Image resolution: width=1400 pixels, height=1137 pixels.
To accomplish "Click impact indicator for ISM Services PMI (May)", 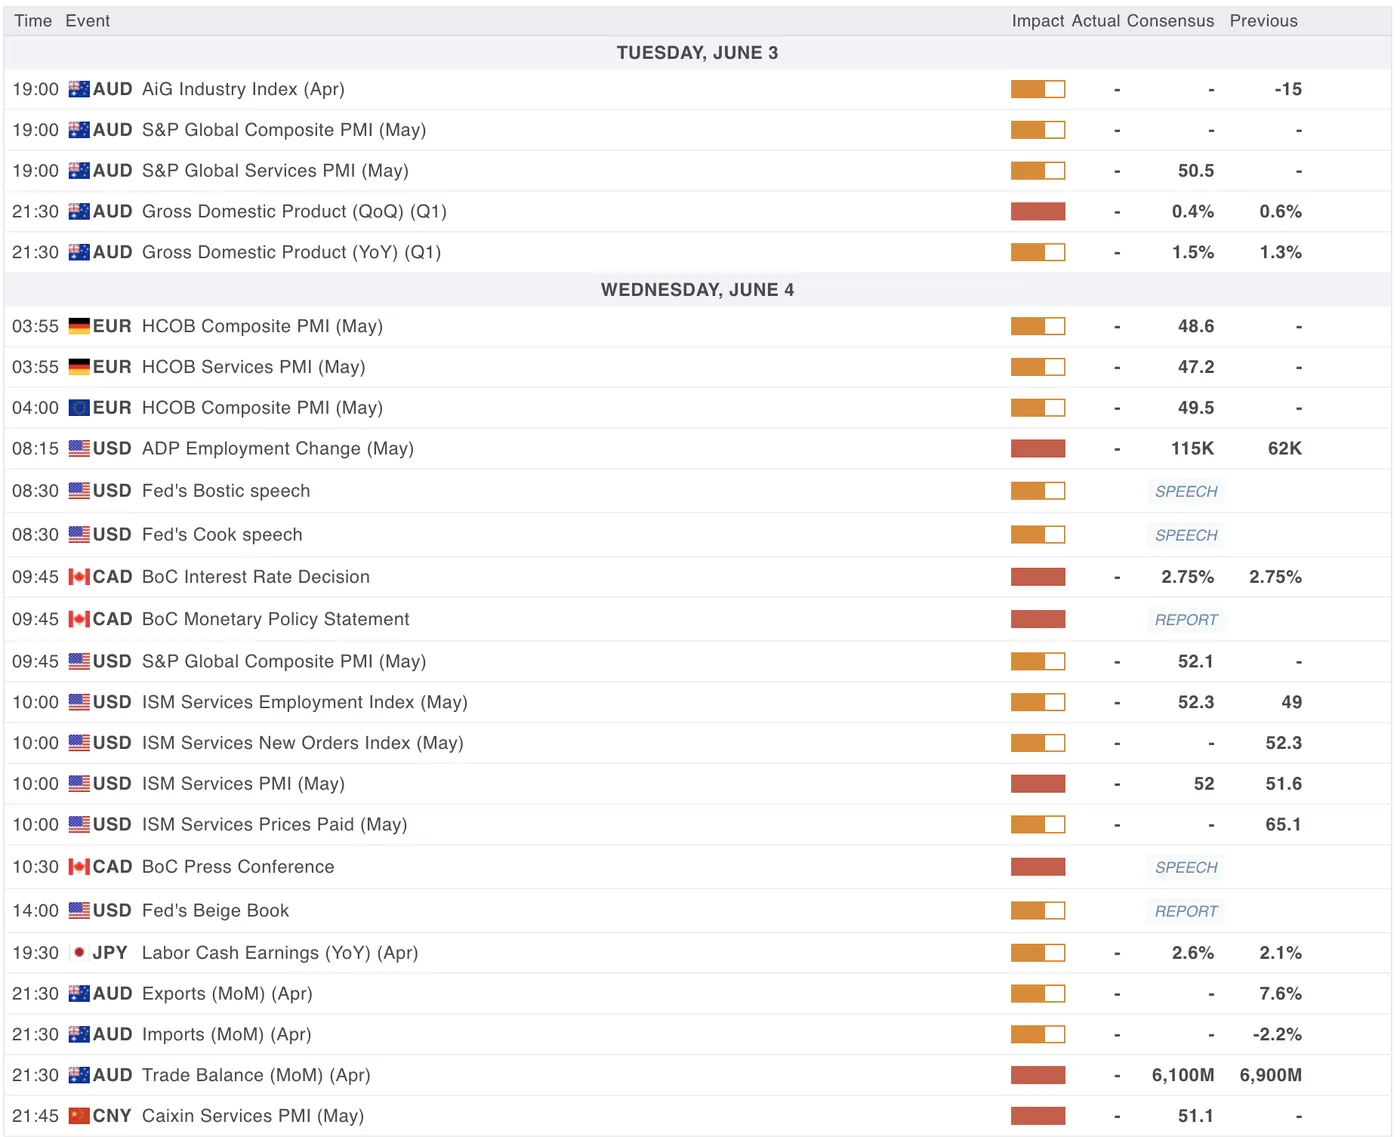I will 1038,784.
